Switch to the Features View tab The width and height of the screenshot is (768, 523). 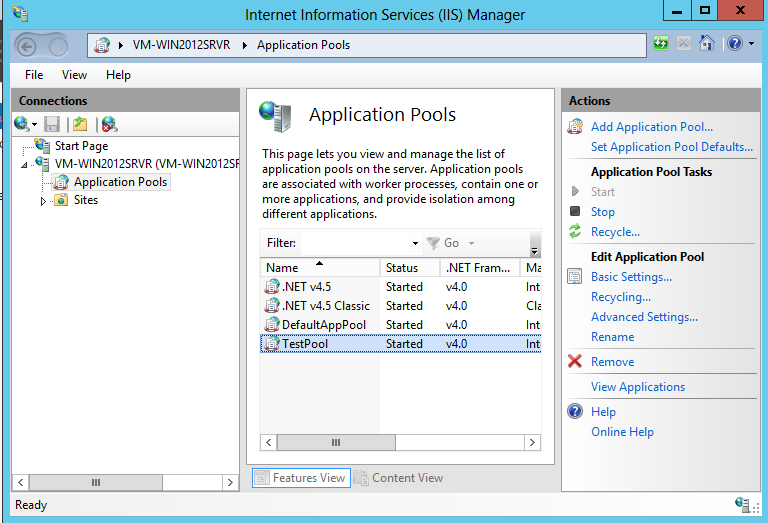coord(301,478)
